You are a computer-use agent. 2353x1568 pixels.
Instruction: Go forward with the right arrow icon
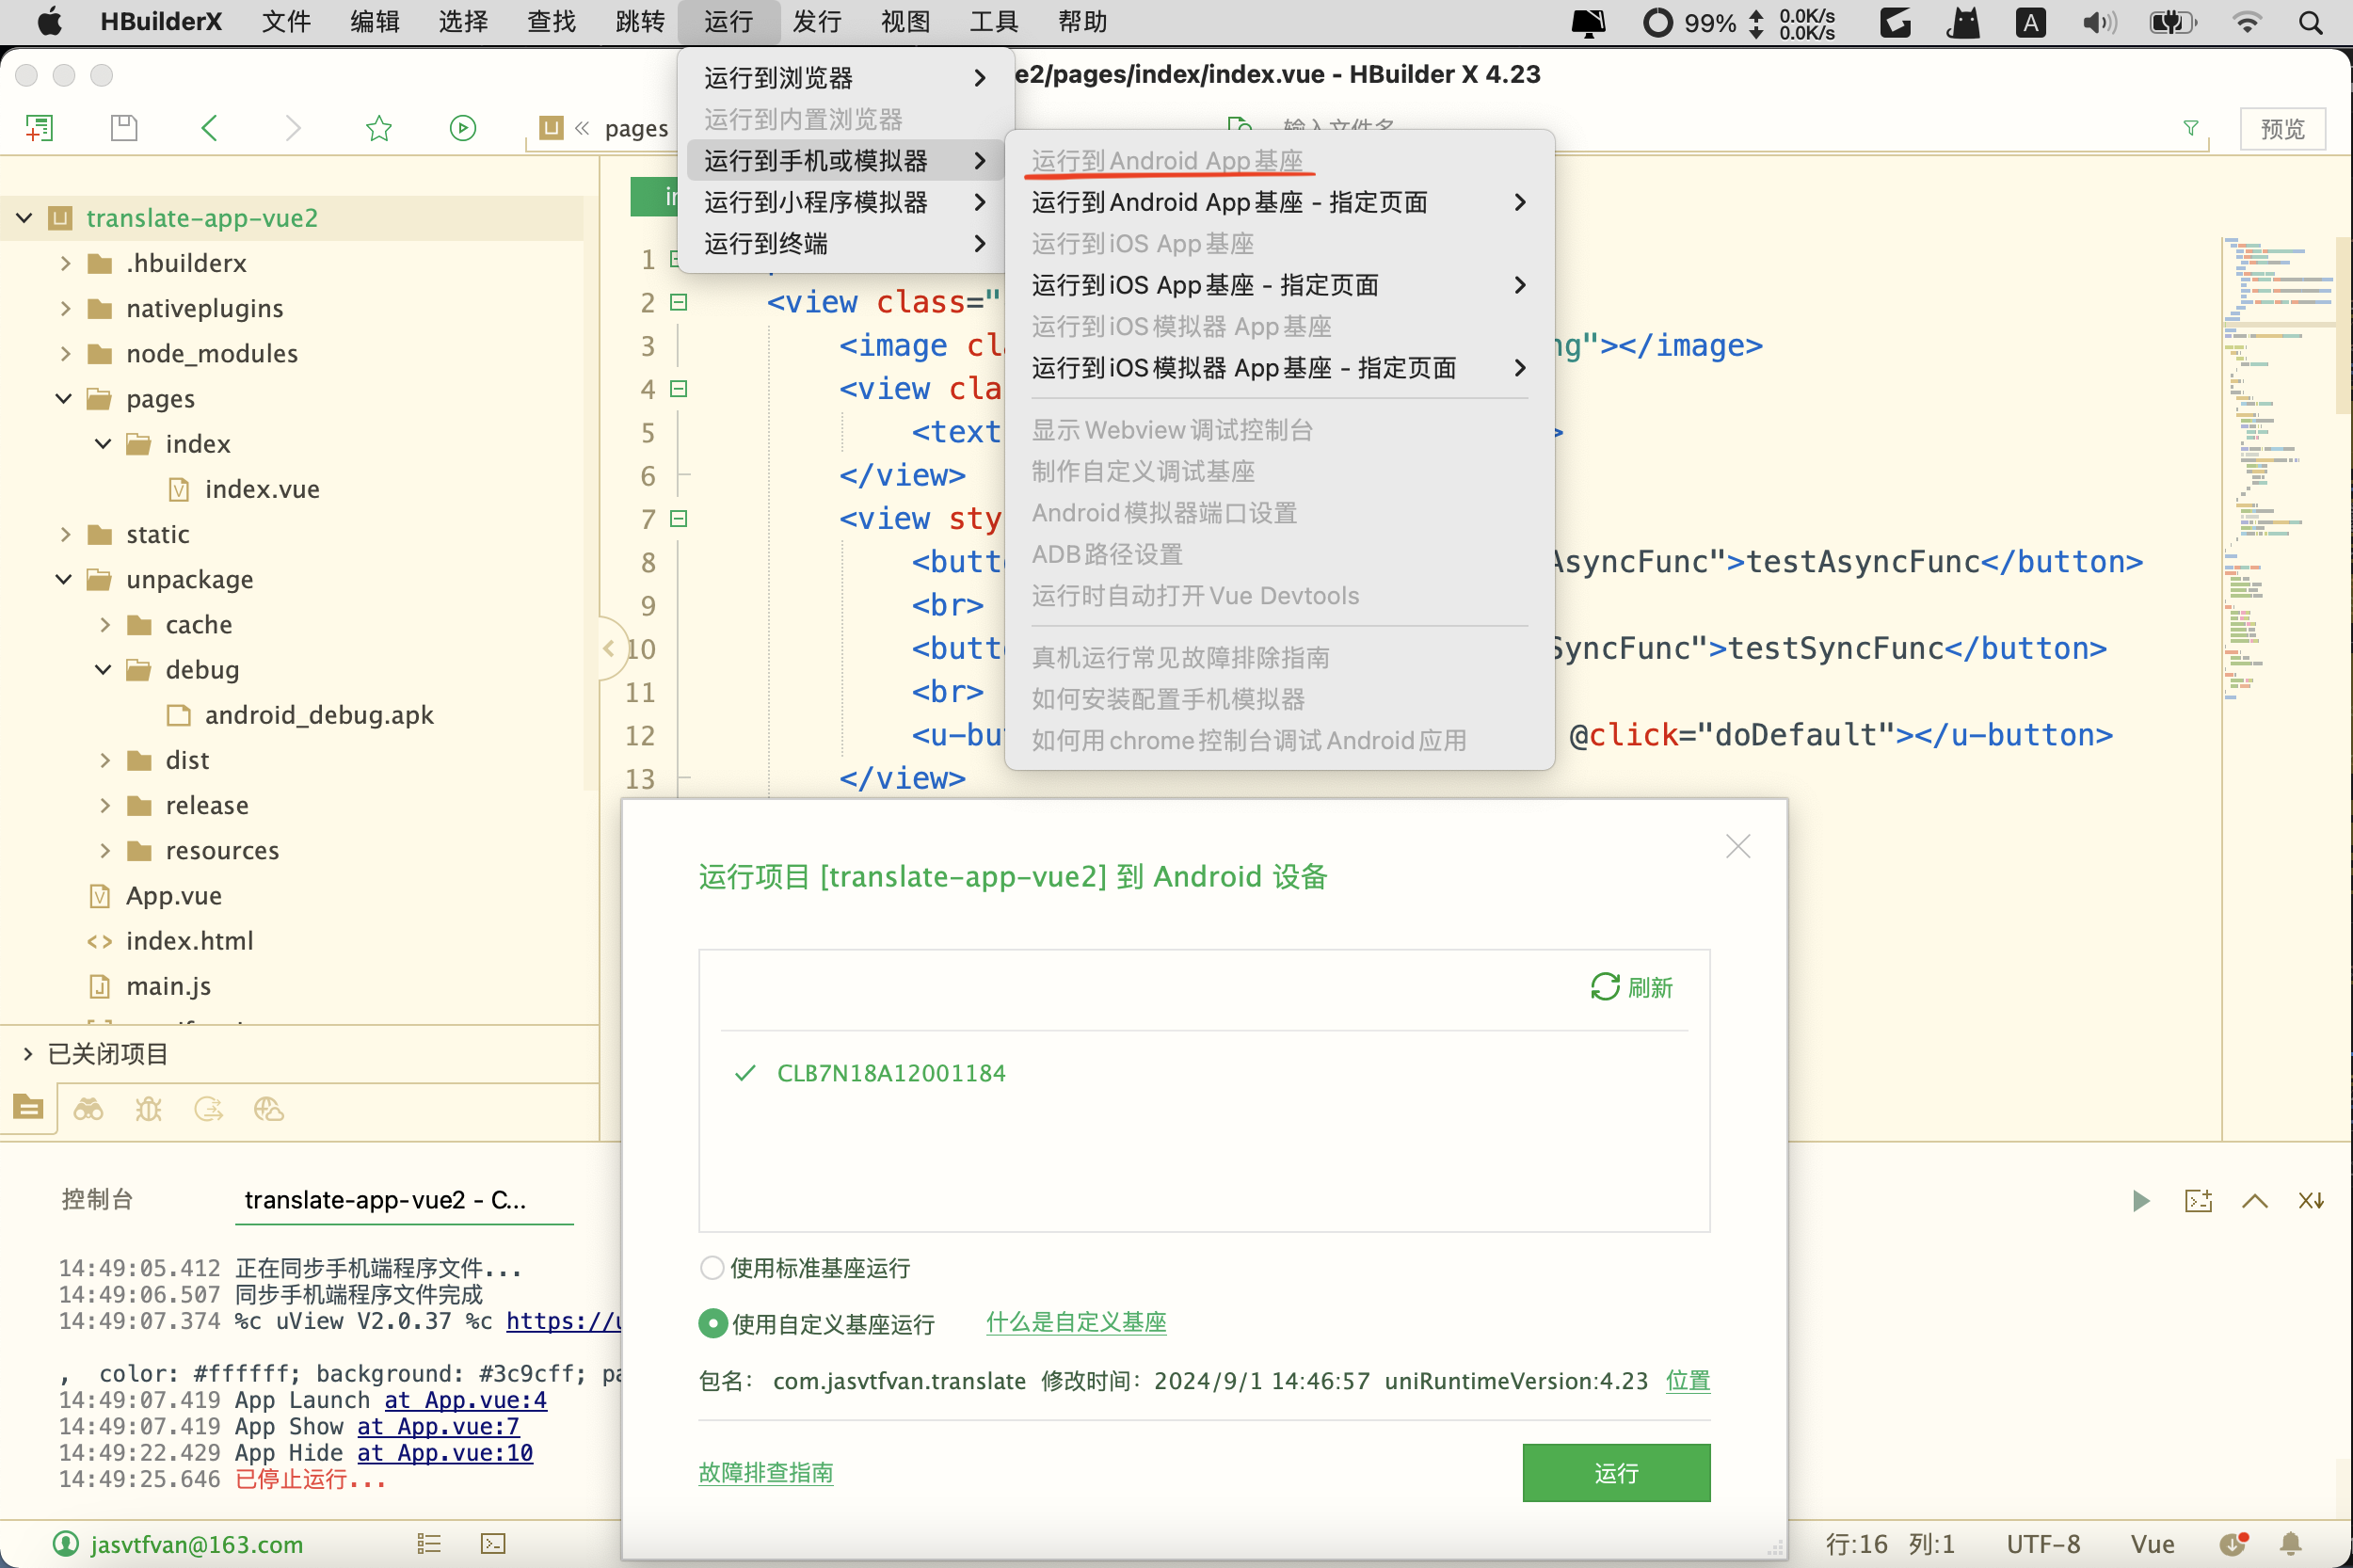[293, 128]
